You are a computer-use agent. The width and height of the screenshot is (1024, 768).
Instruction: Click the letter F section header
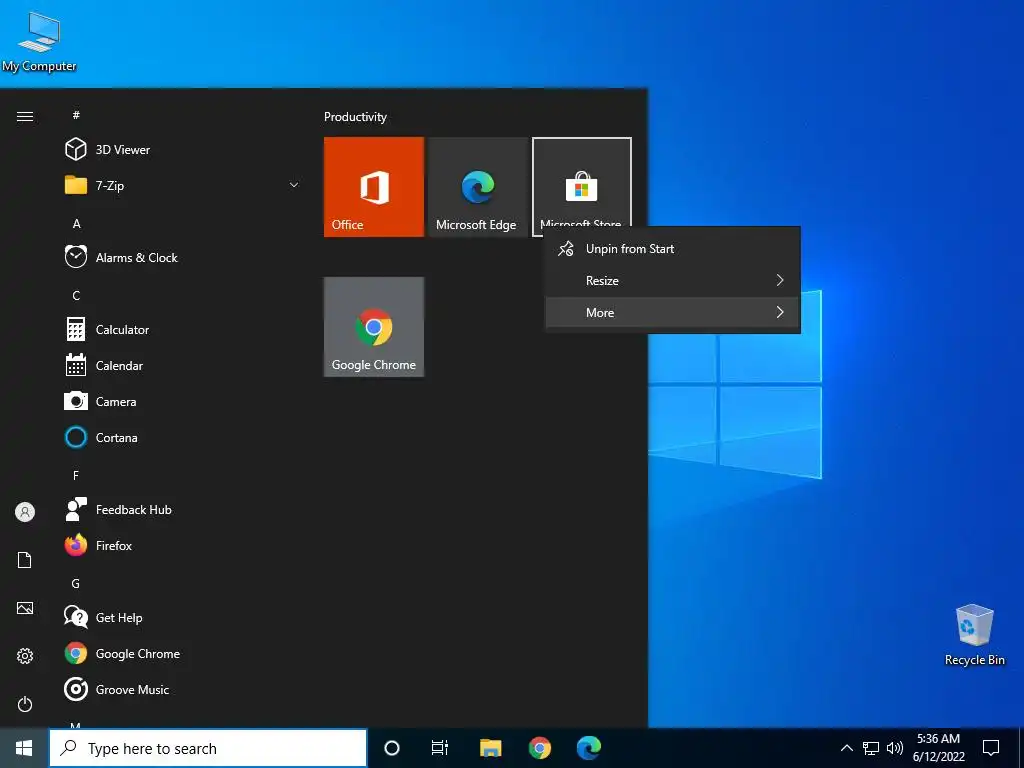[x=76, y=475]
